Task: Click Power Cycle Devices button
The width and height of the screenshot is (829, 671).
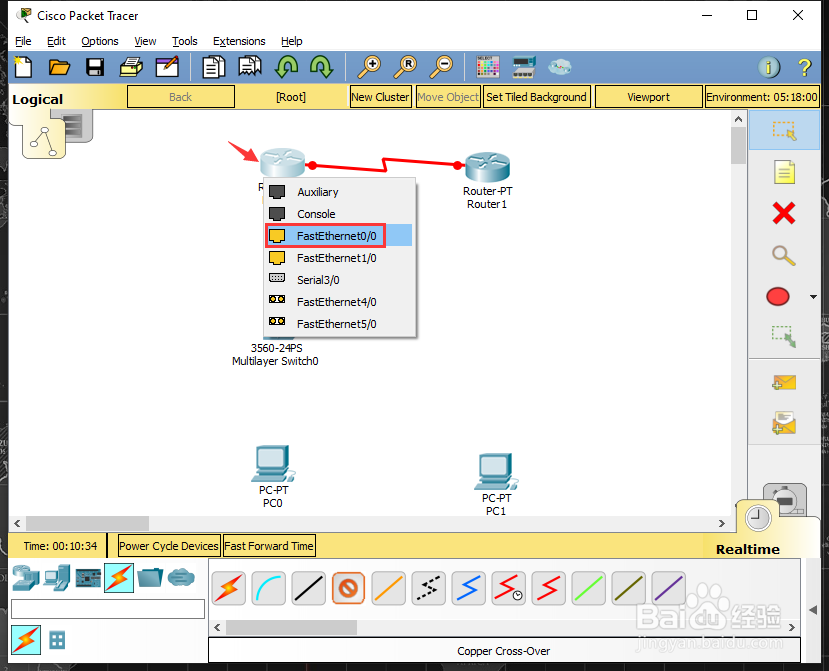Action: 169,546
